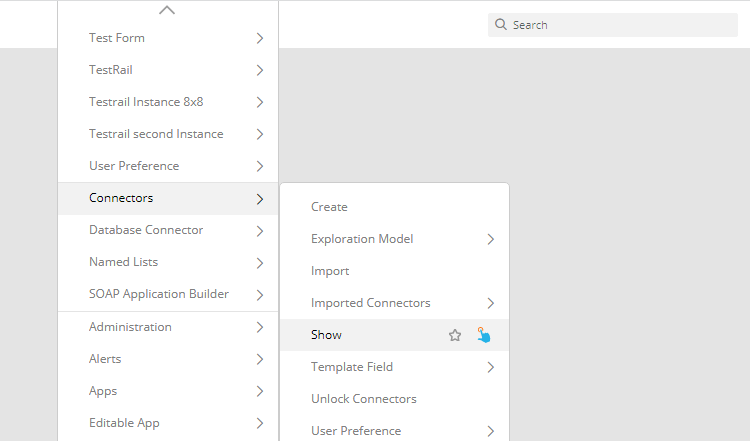This screenshot has width=750, height=441.
Task: Open the Administration submenu arrow
Action: tap(260, 327)
